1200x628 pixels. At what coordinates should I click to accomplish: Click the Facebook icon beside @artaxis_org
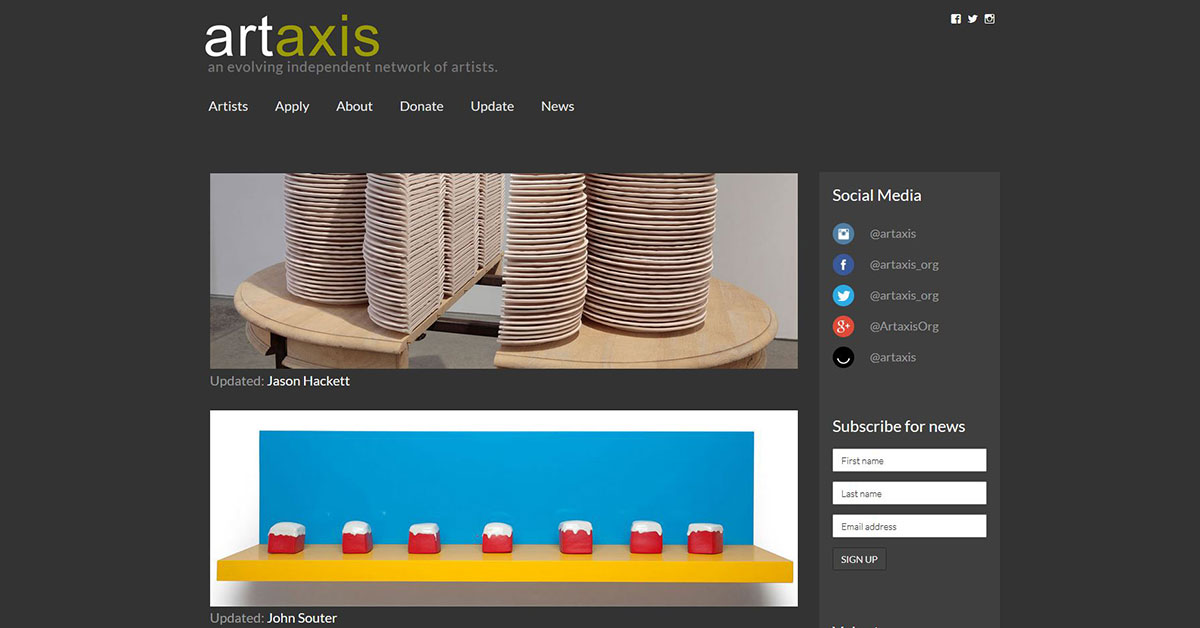843,264
